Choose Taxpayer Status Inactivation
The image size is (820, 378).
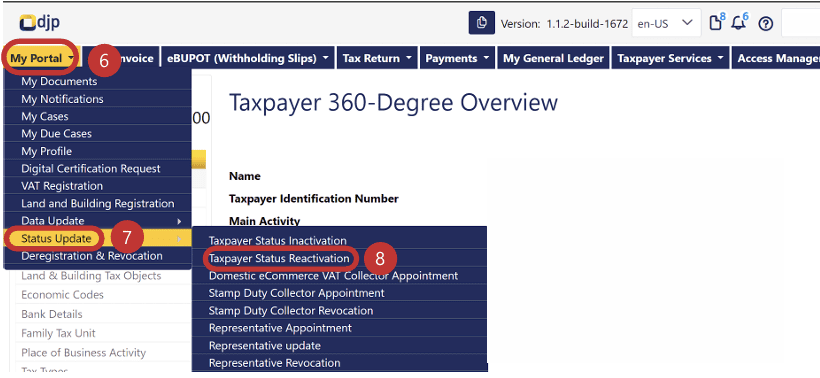click(x=339, y=240)
